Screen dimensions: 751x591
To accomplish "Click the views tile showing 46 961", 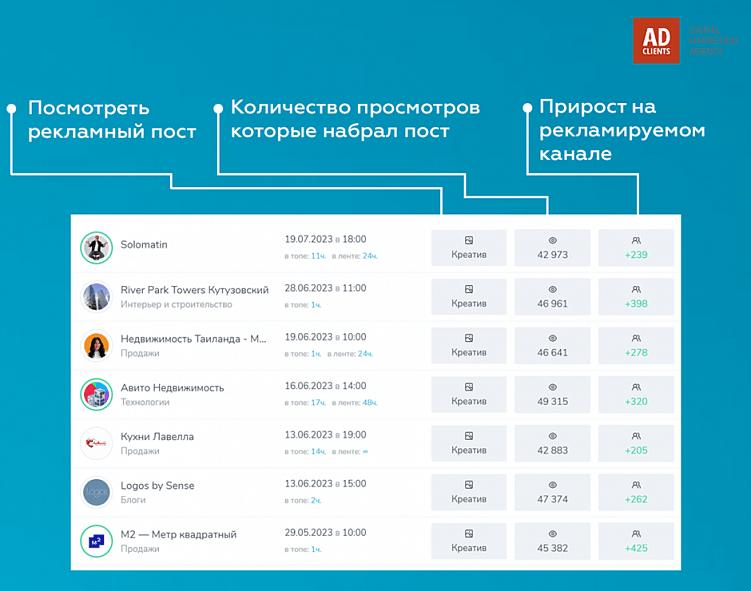I will coord(552,296).
